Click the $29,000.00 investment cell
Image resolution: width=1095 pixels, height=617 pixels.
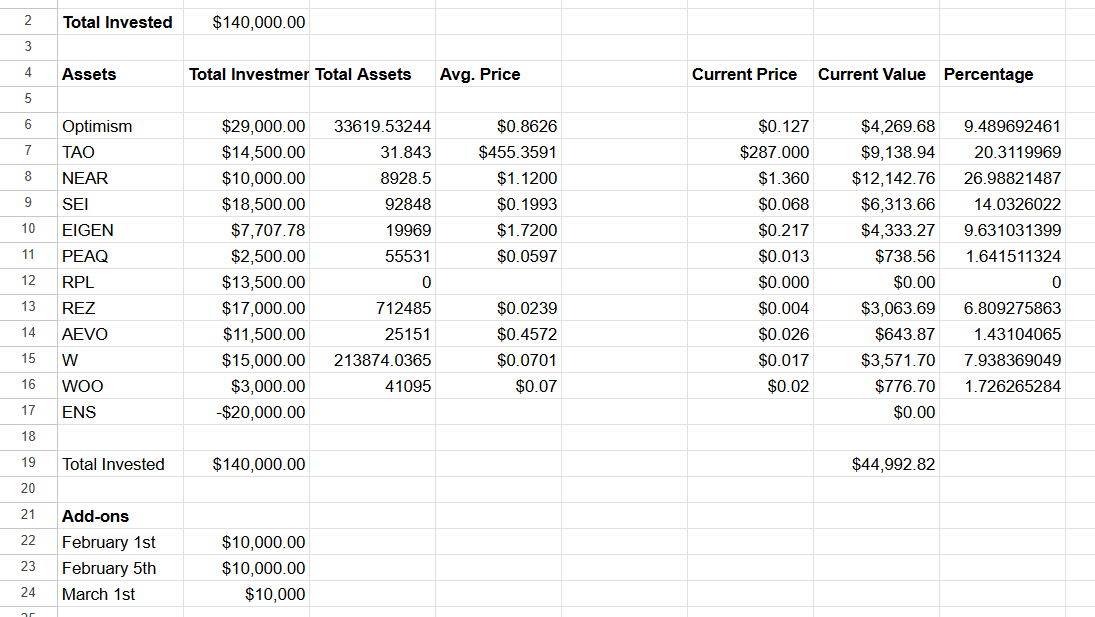pos(247,126)
